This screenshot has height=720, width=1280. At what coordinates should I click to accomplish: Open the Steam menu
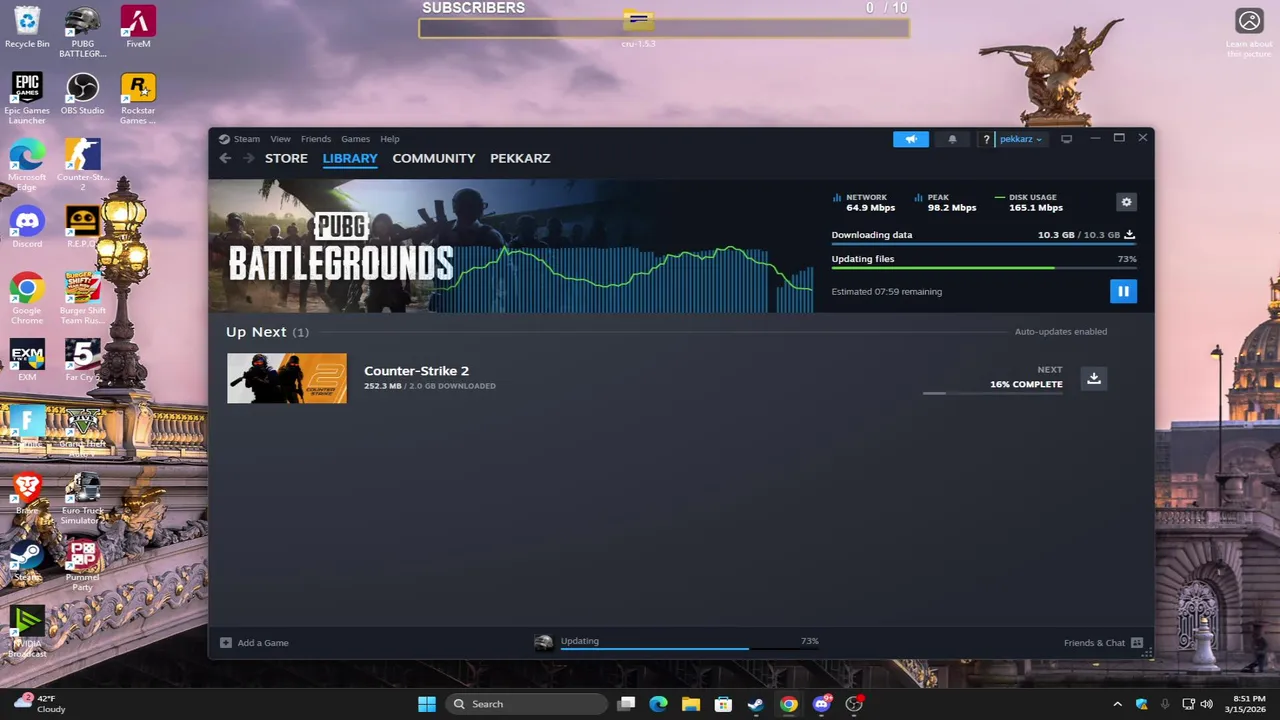click(x=247, y=139)
